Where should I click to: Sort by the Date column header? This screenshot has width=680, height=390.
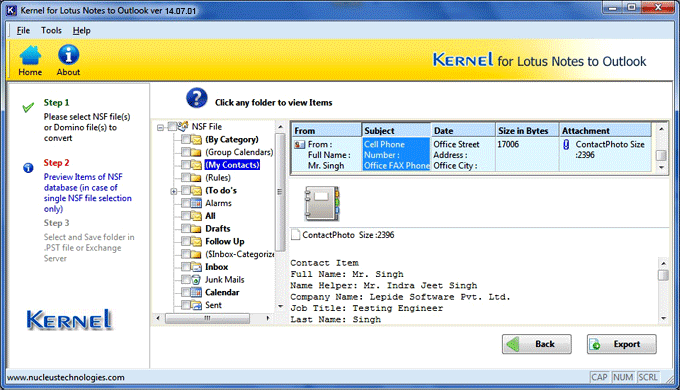coord(463,130)
